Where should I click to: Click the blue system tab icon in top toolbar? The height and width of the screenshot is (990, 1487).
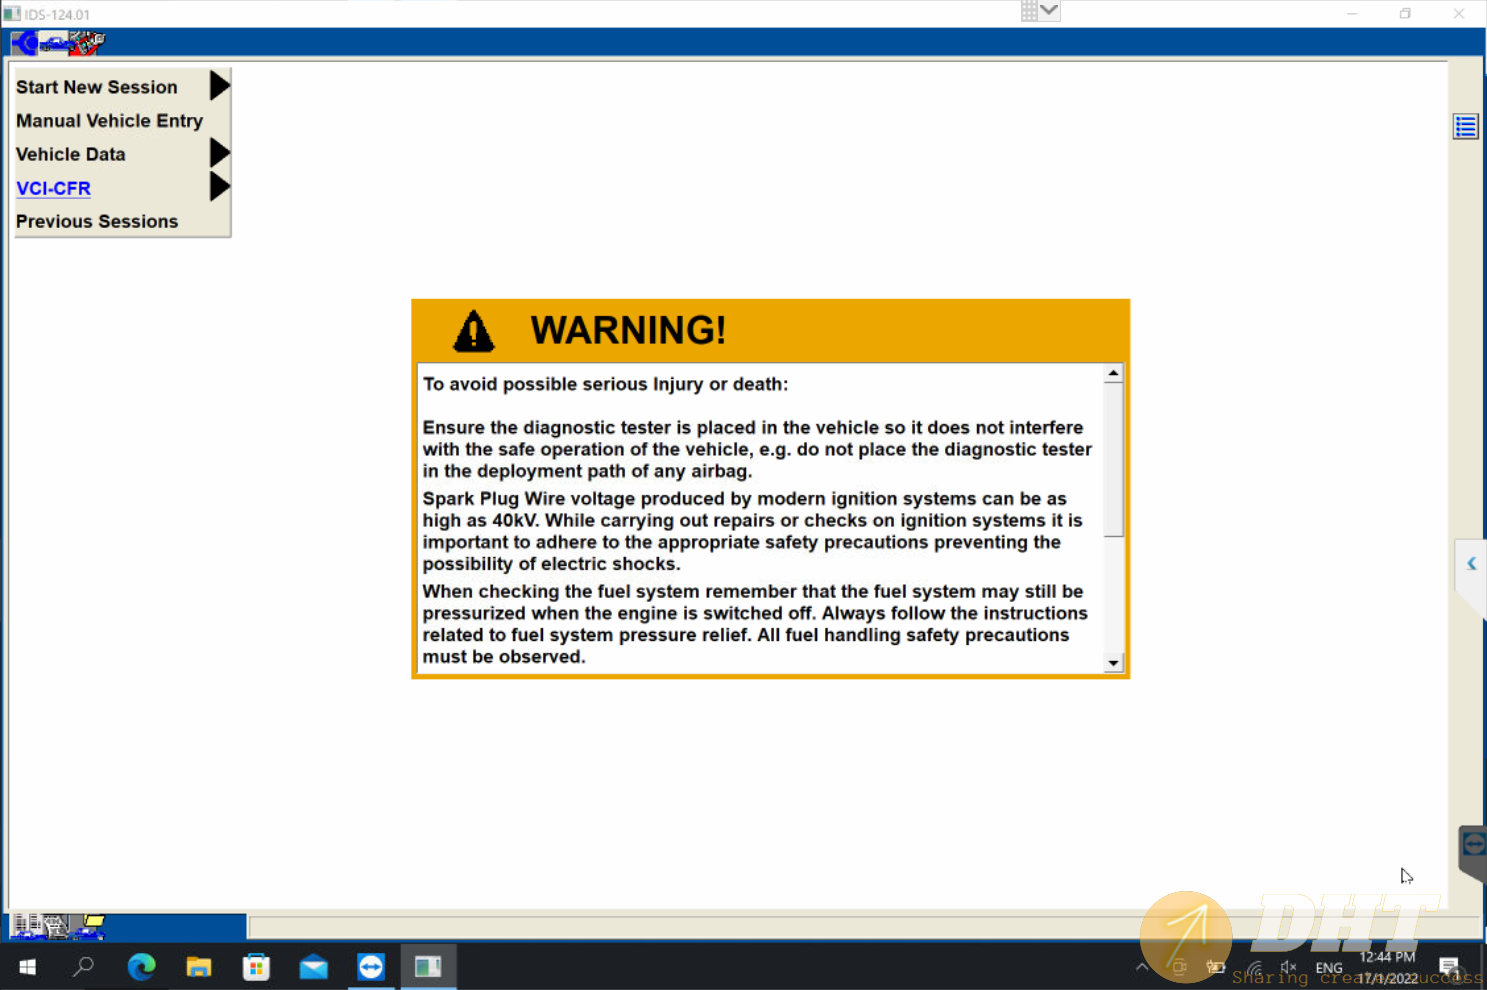click(x=24, y=43)
